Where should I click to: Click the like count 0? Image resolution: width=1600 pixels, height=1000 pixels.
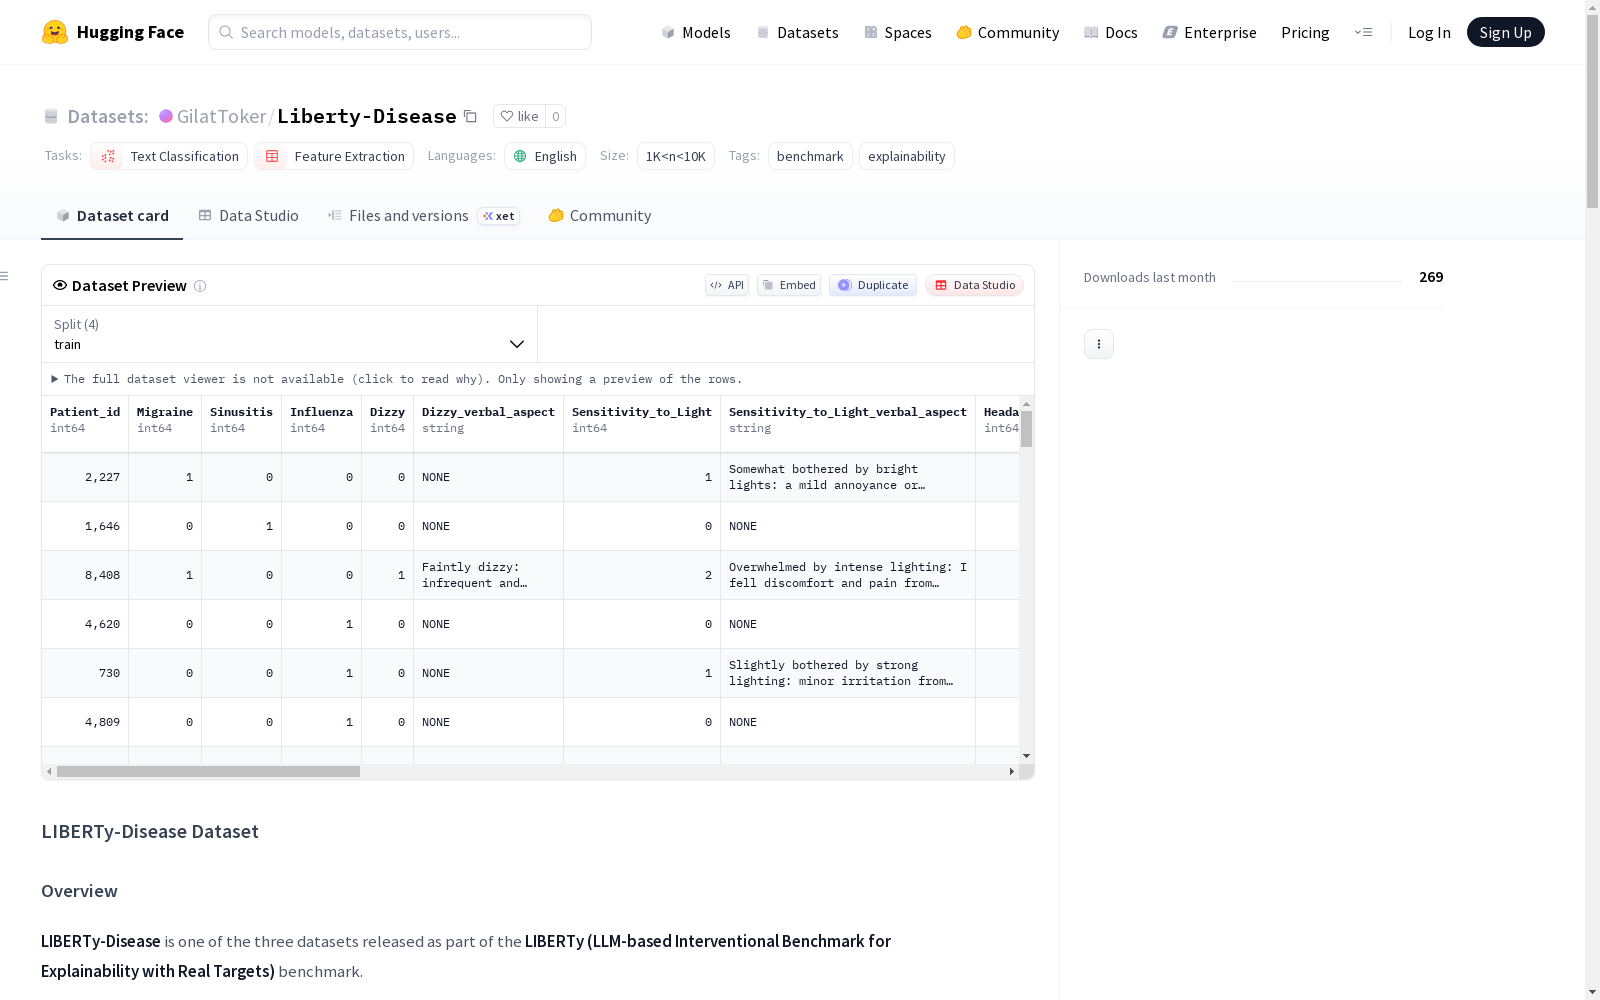click(556, 116)
